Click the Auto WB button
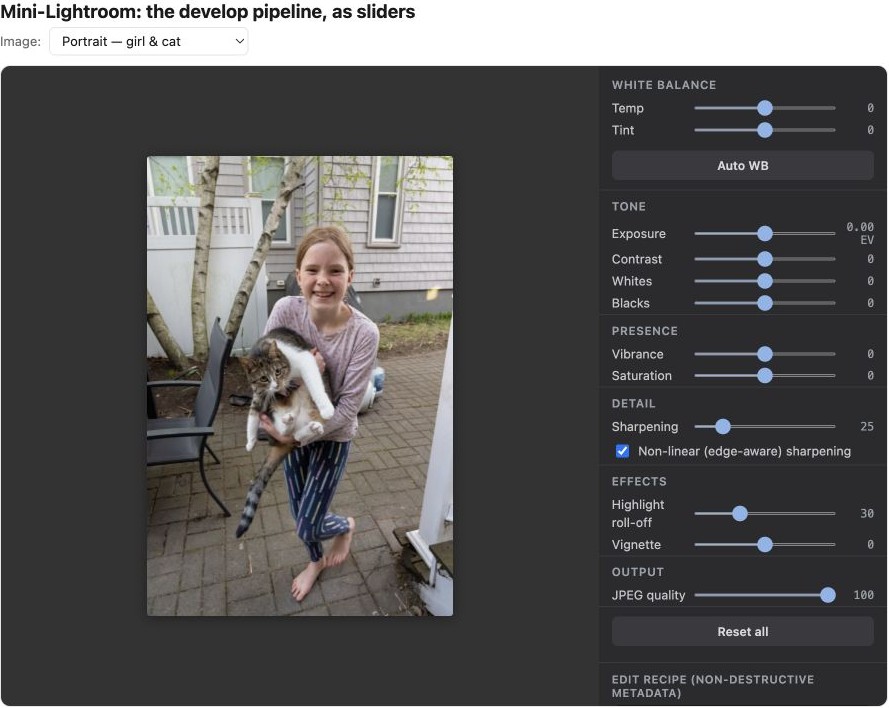Screen dimensions: 889x708 (x=743, y=166)
